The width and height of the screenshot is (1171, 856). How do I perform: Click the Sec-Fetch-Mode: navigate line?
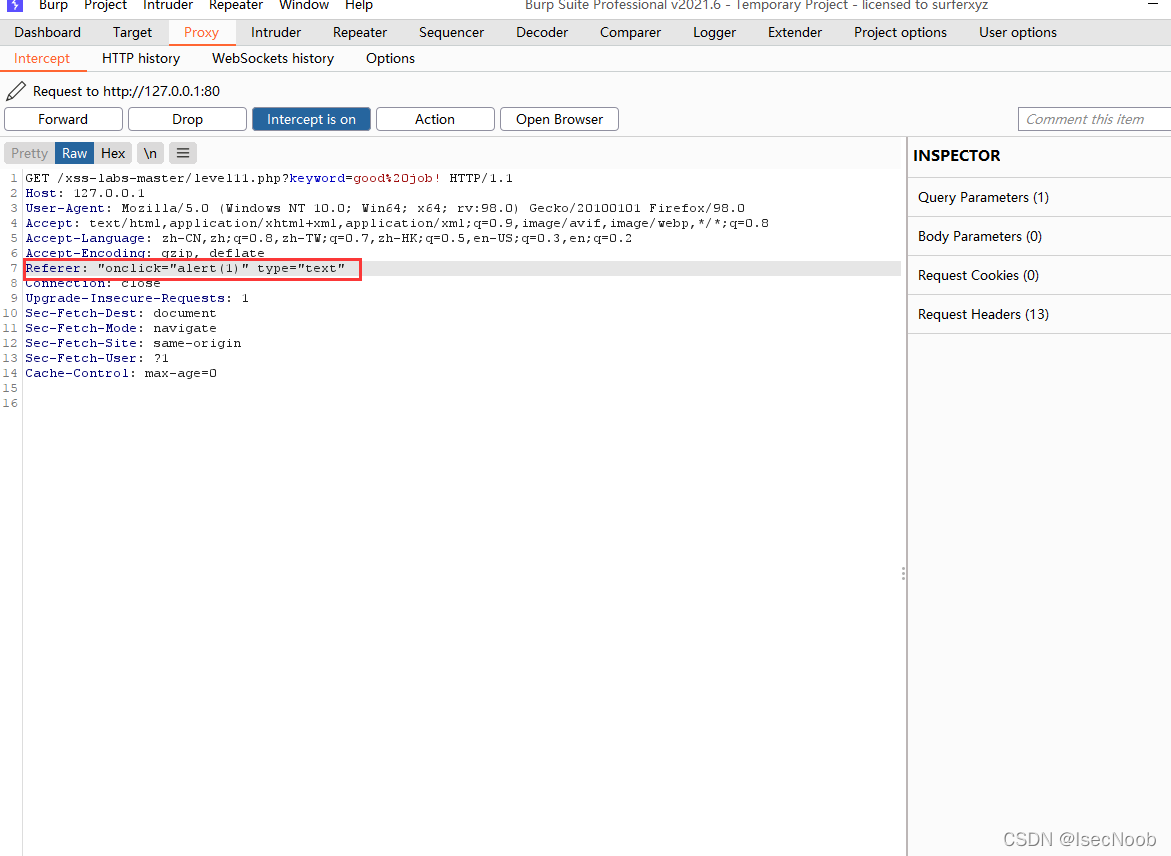pyautogui.click(x=121, y=328)
